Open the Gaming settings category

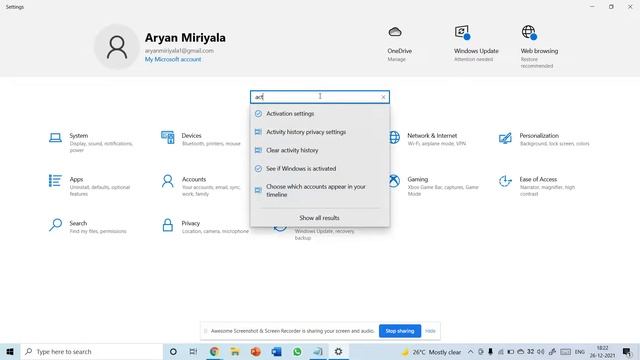(x=433, y=186)
